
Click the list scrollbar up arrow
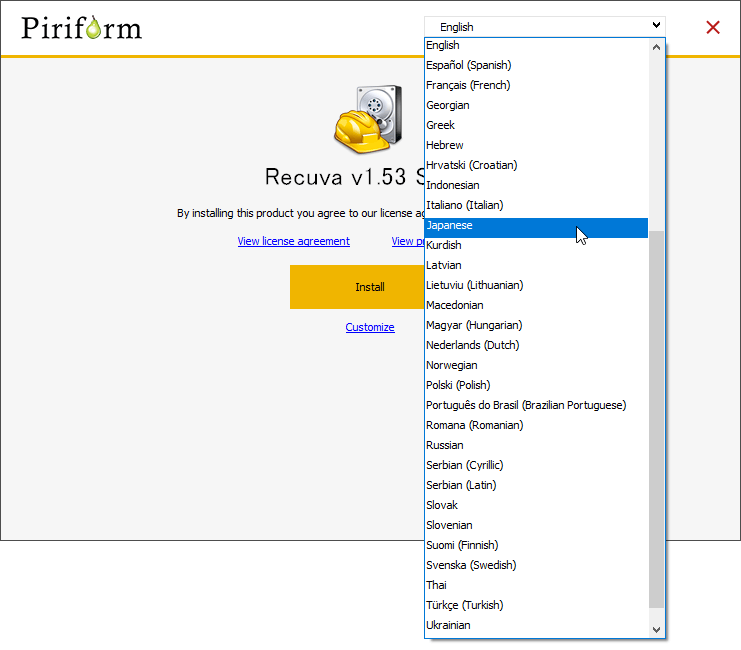[x=656, y=47]
